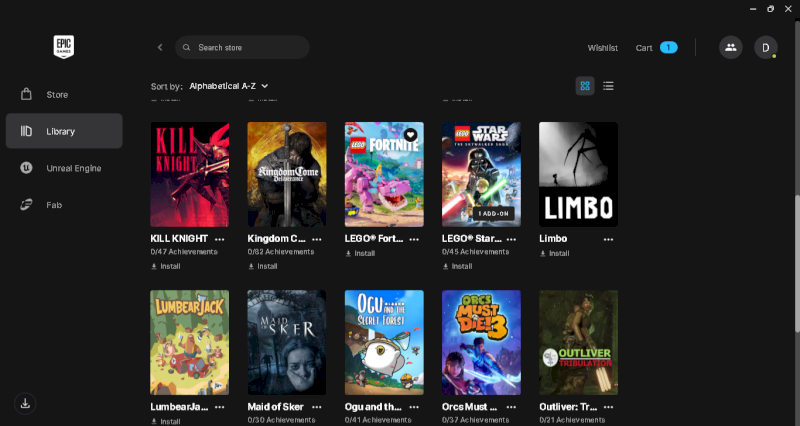The height and width of the screenshot is (426, 800).
Task: Open the LEGO Fortnite cover art
Action: click(384, 174)
